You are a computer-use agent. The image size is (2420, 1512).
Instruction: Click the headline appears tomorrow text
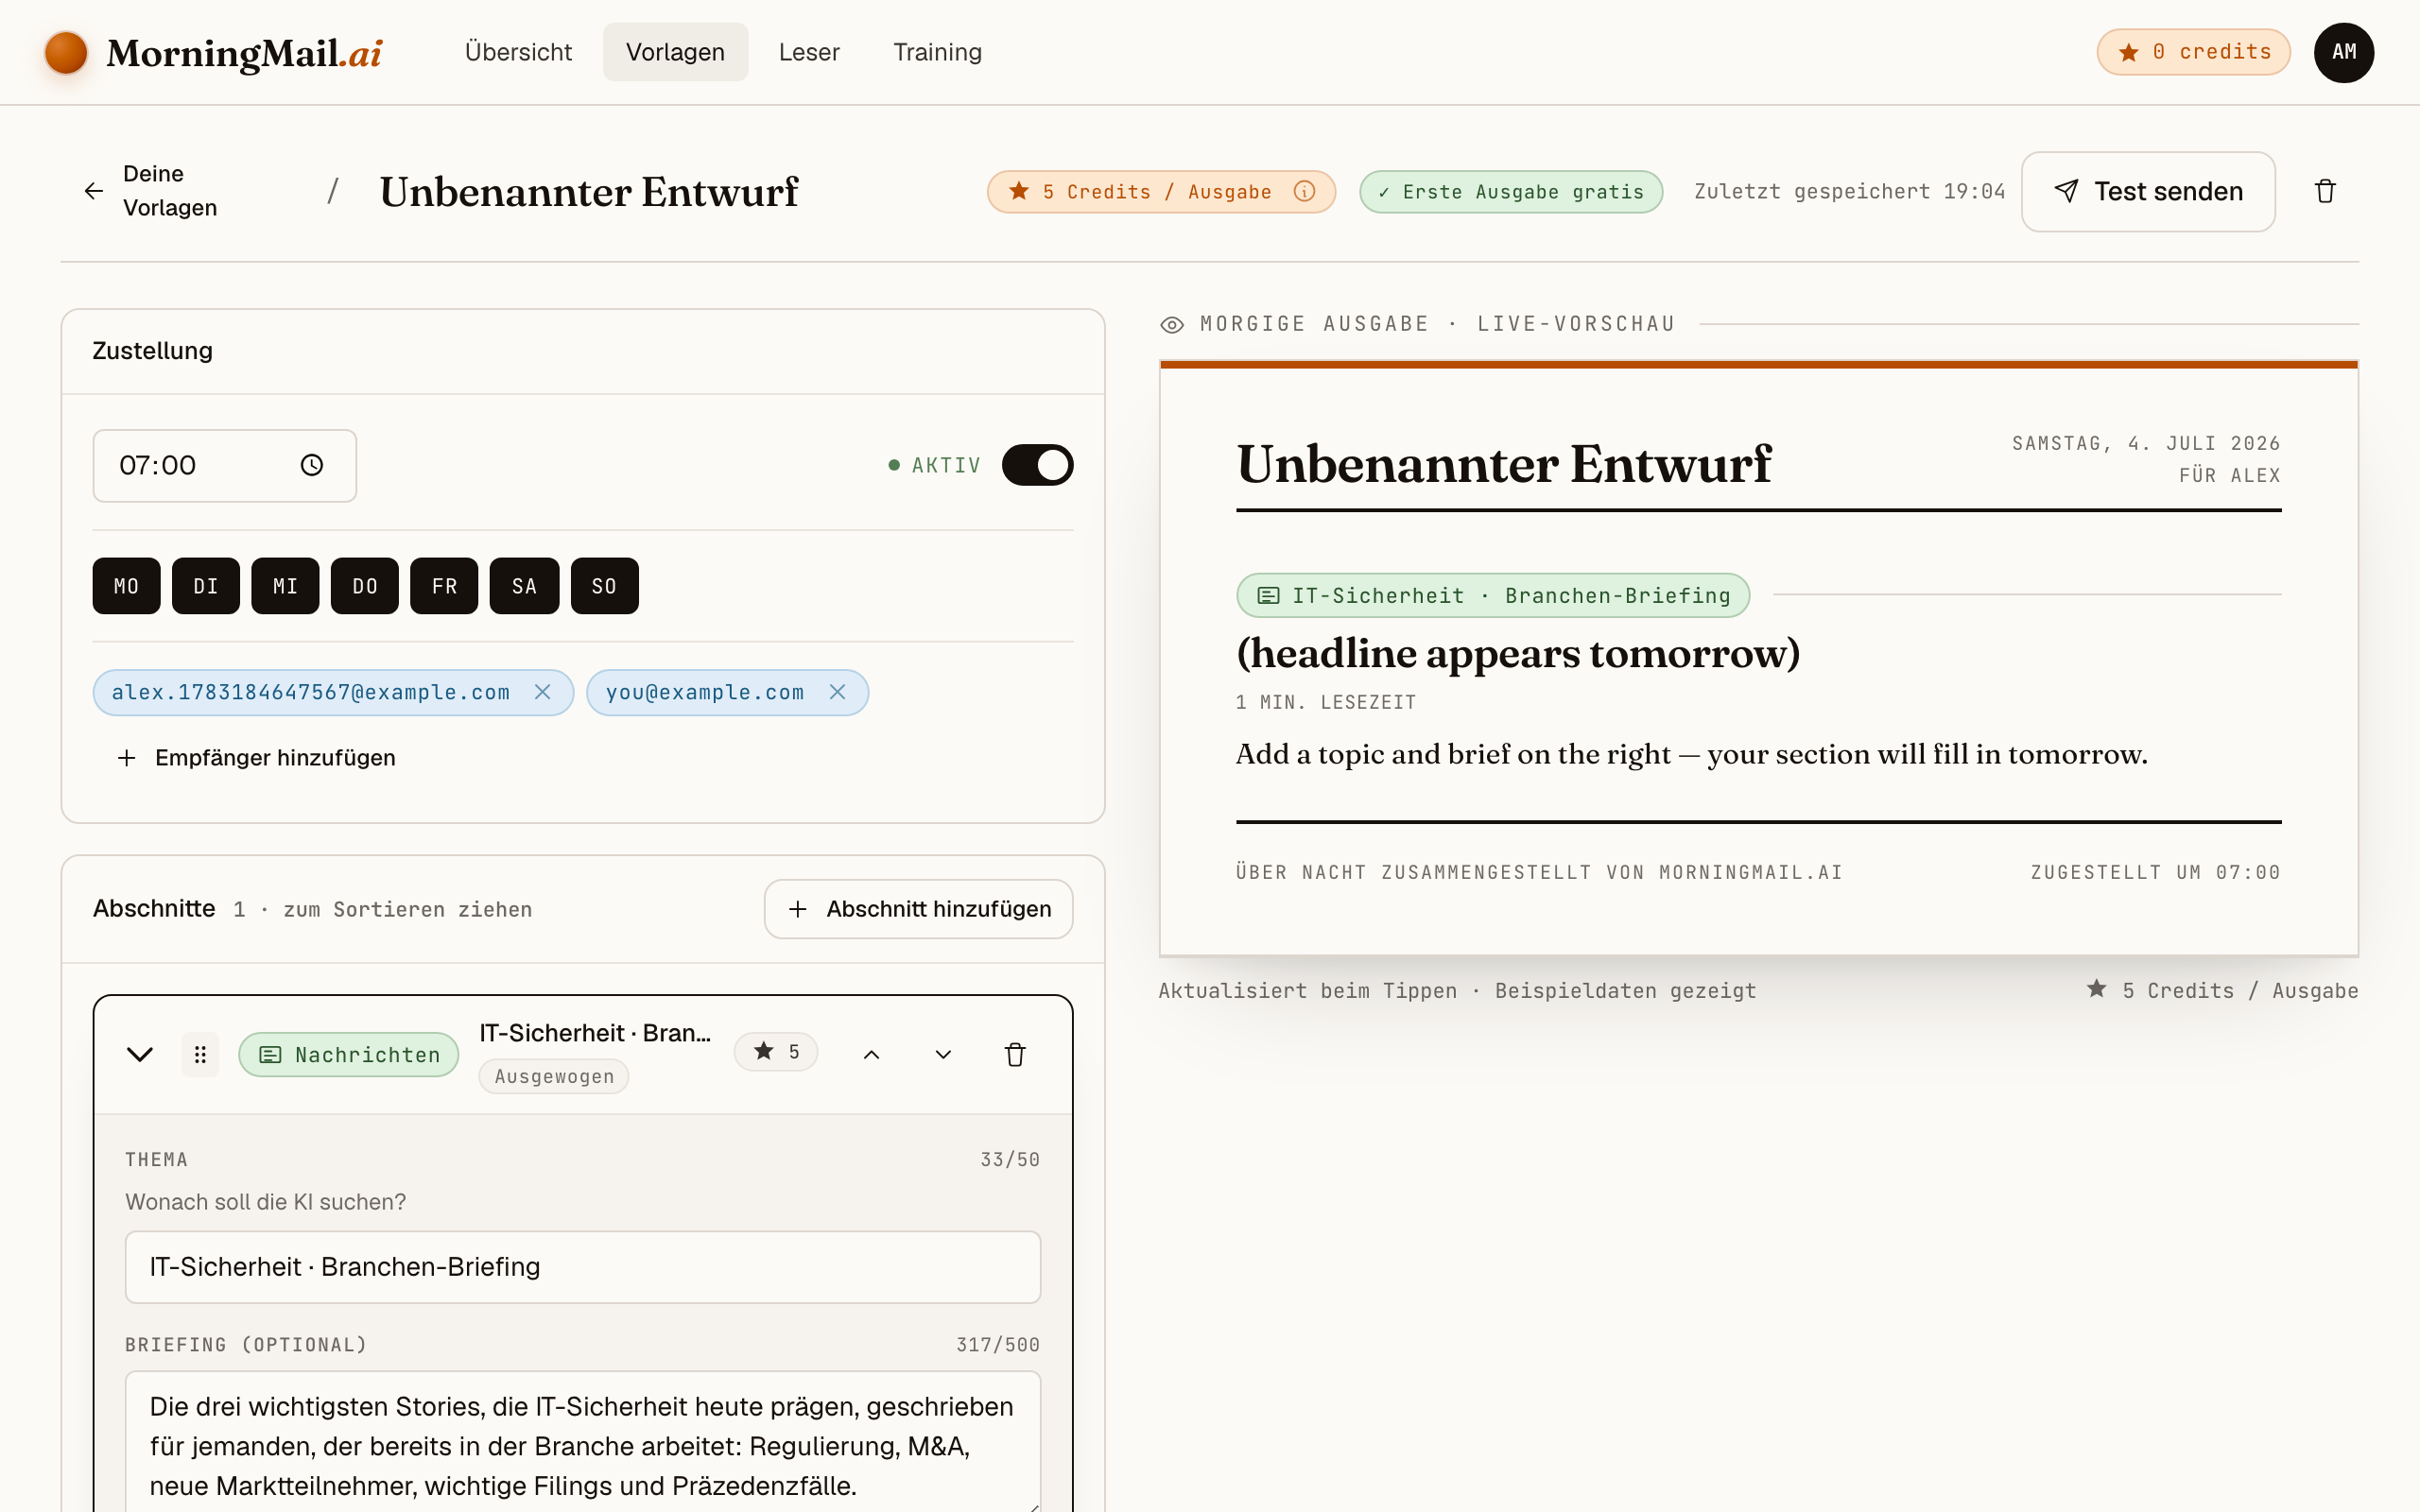1518,653
